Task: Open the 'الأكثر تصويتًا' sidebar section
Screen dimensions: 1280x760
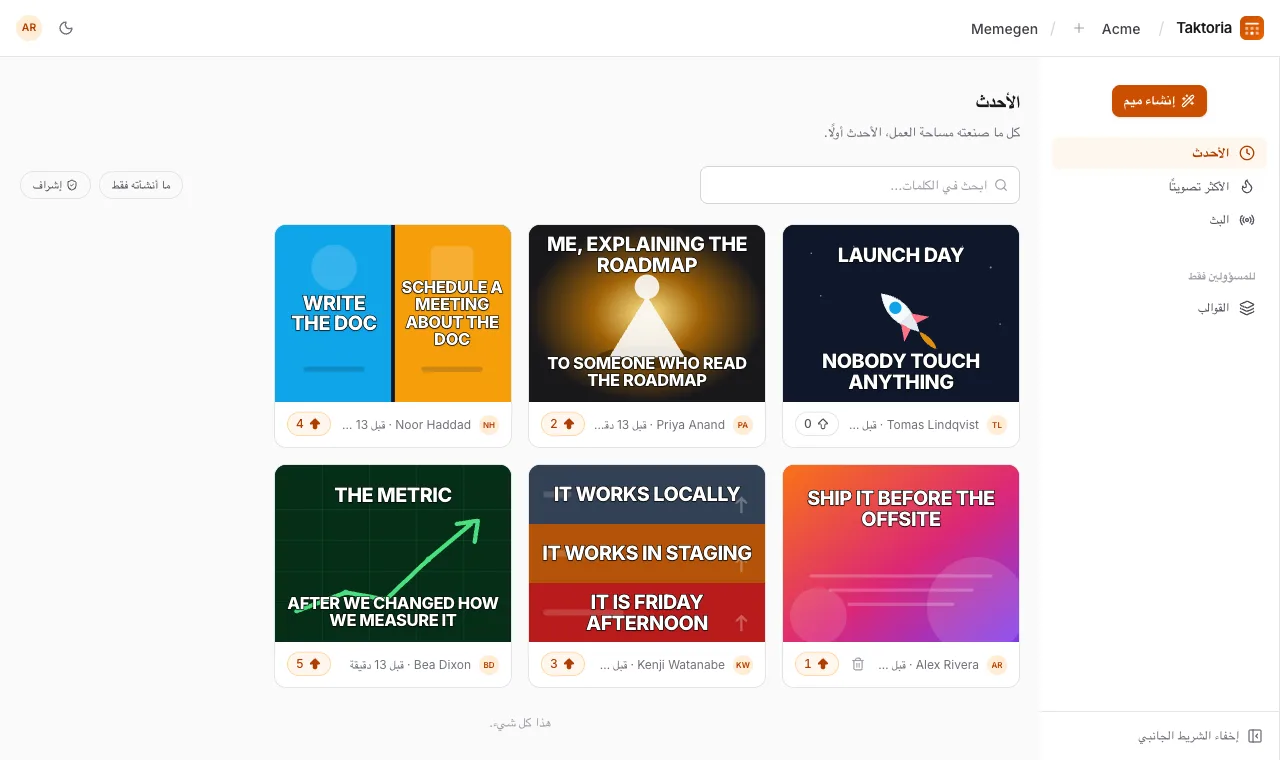Action: point(1159,186)
